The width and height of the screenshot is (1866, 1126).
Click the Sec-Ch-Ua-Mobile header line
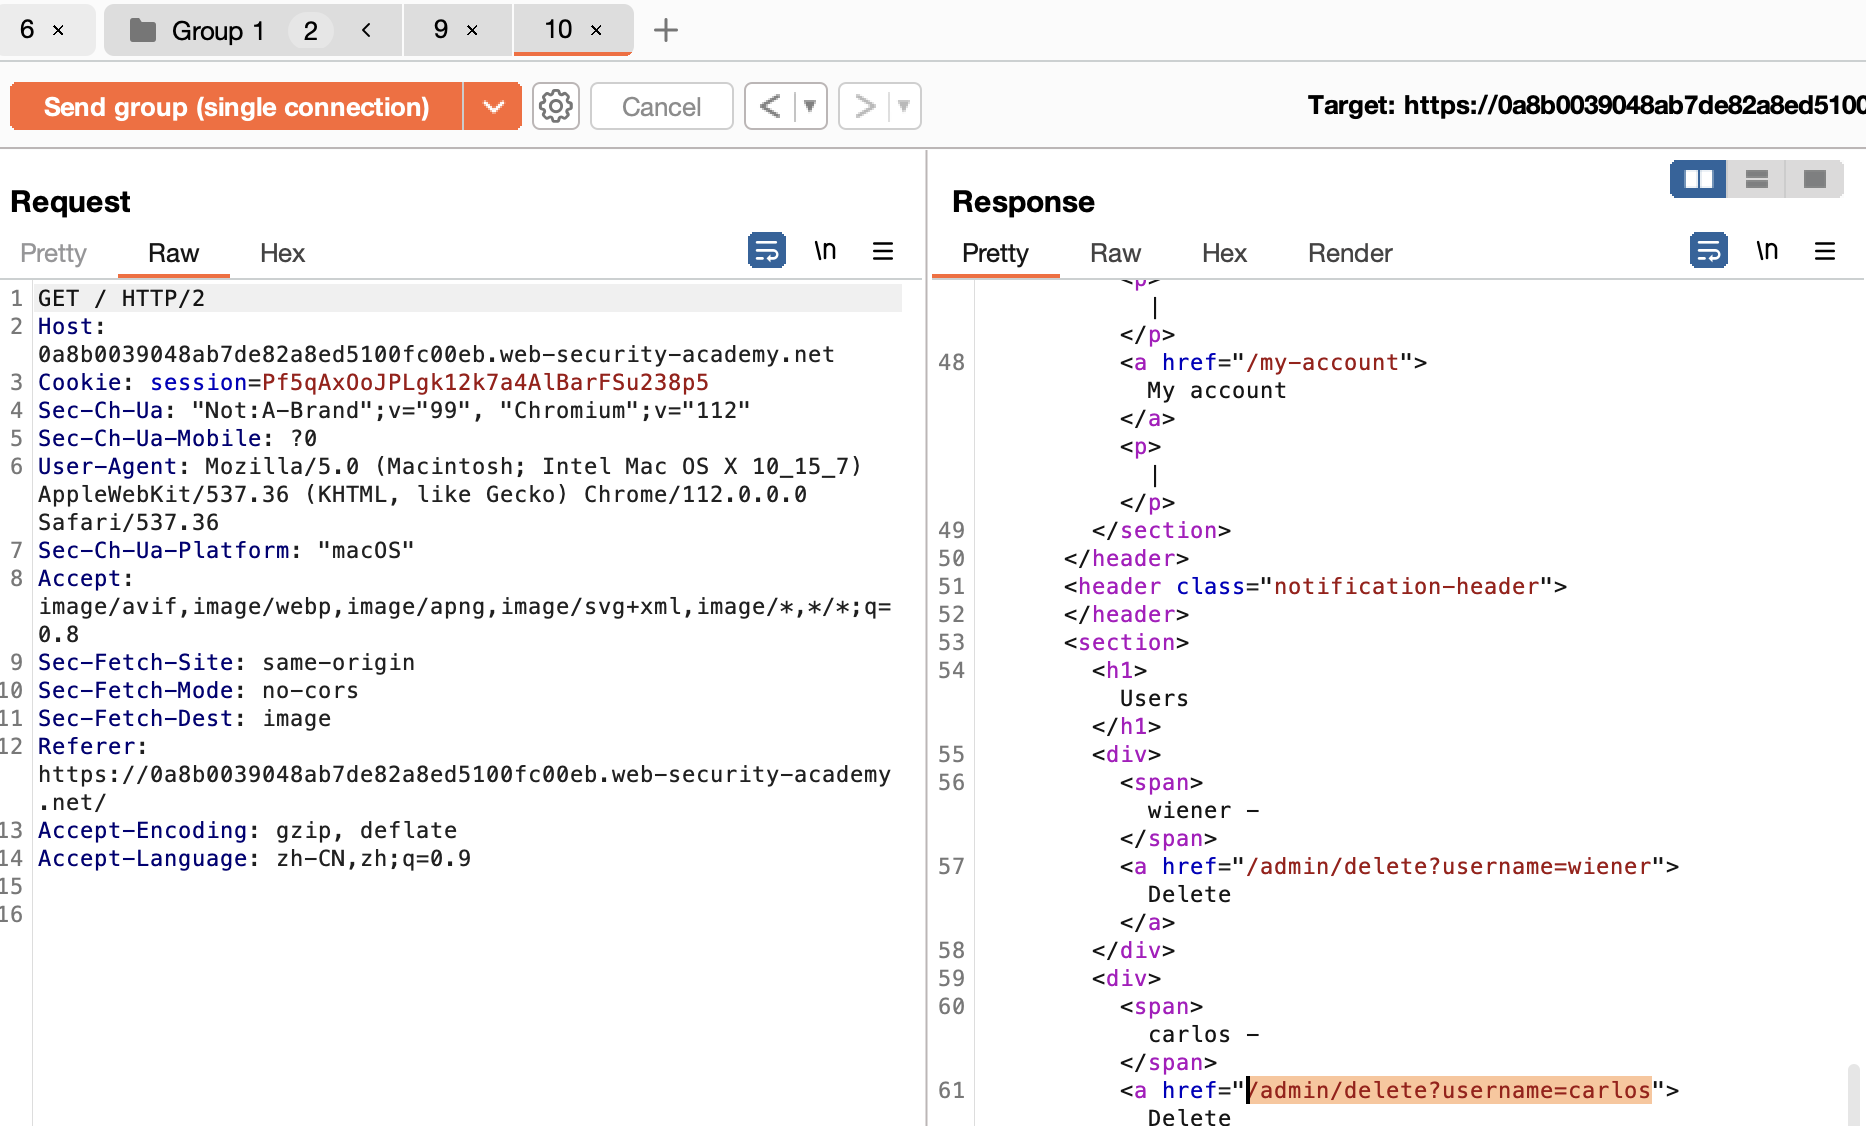click(177, 438)
